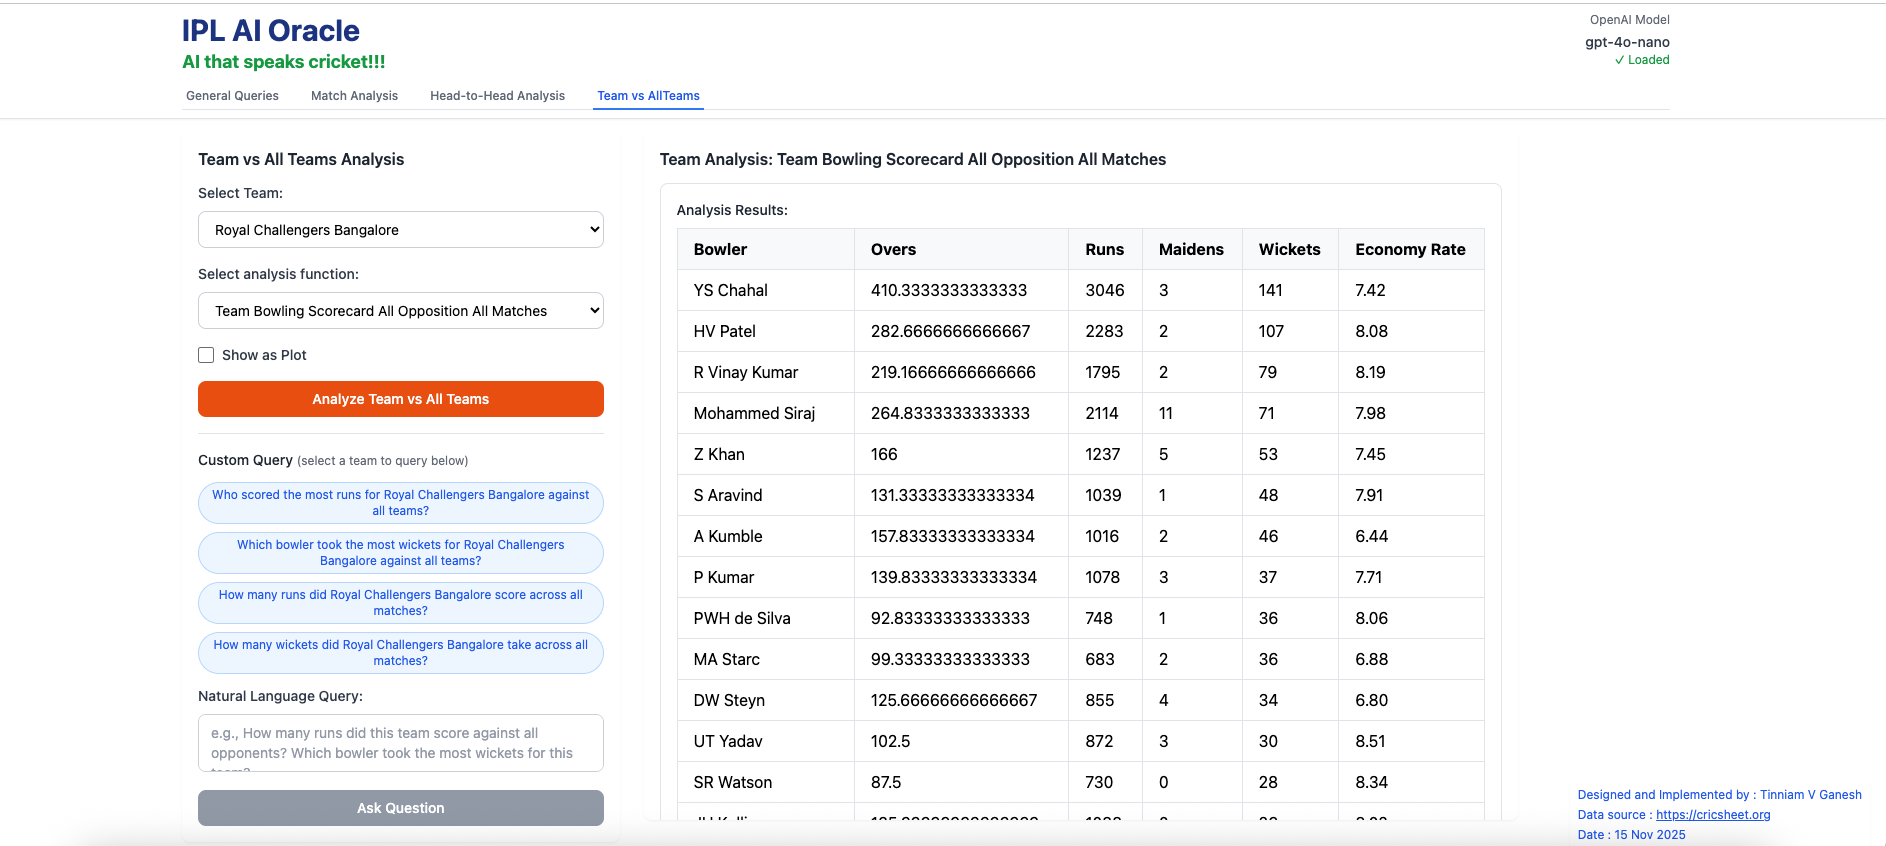The image size is (1886, 846).
Task: Pick the total runs scored query suggestion
Action: [x=400, y=603]
